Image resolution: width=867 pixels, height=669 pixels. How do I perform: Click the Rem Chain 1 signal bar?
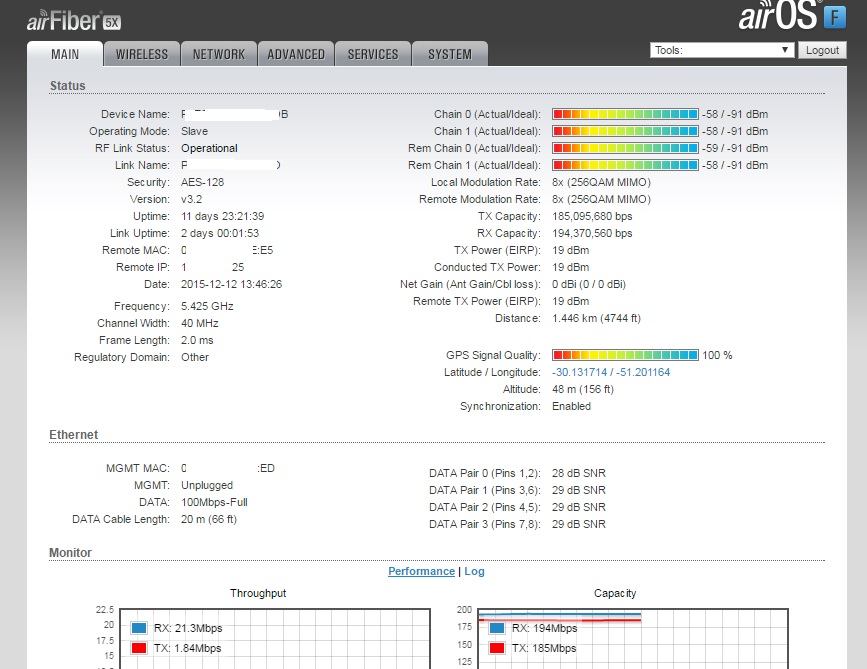625,165
